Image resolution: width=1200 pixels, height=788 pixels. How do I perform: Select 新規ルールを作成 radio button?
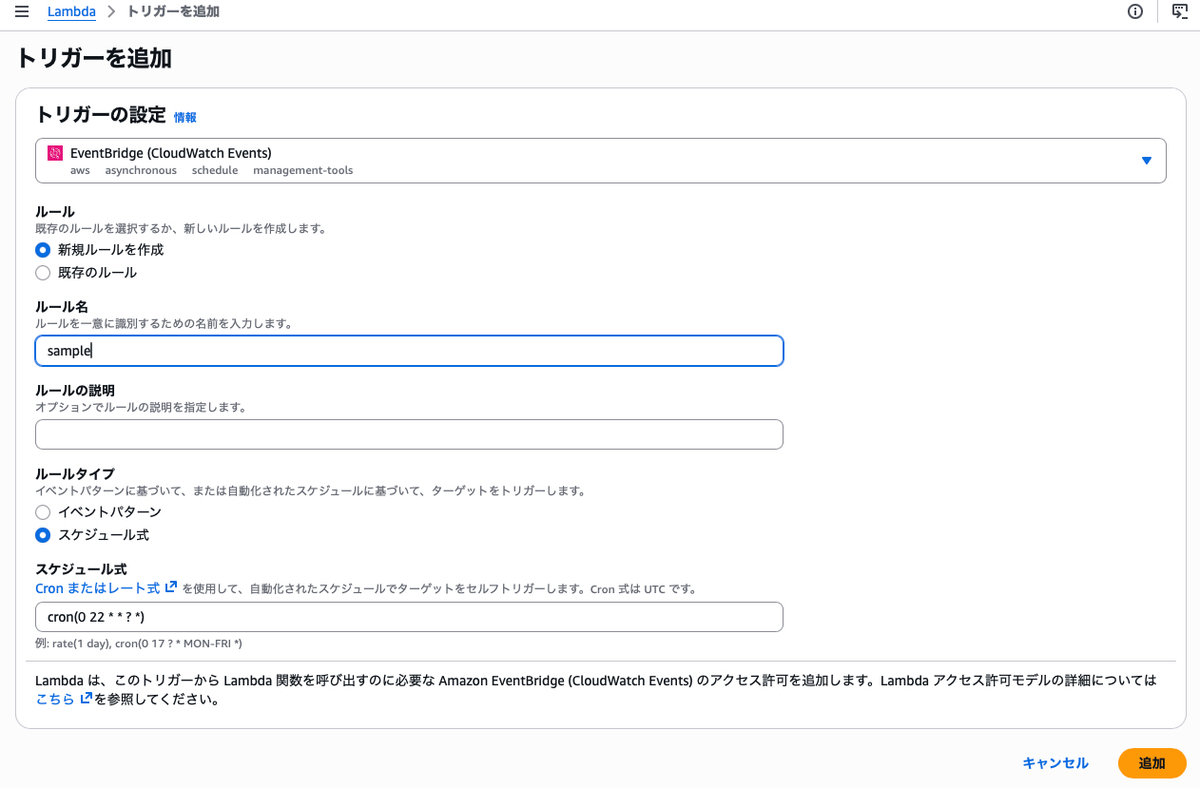[x=43, y=250]
